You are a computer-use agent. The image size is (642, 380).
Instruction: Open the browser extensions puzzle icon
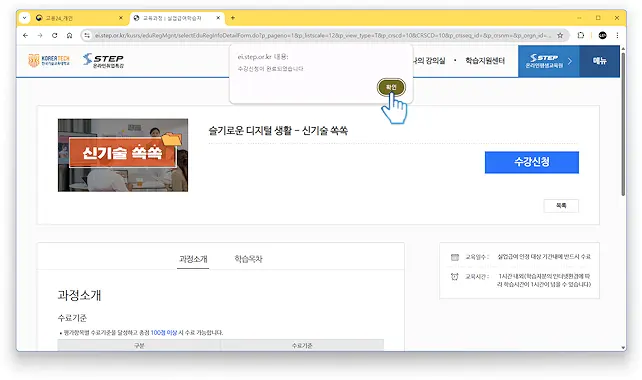pyautogui.click(x=581, y=36)
